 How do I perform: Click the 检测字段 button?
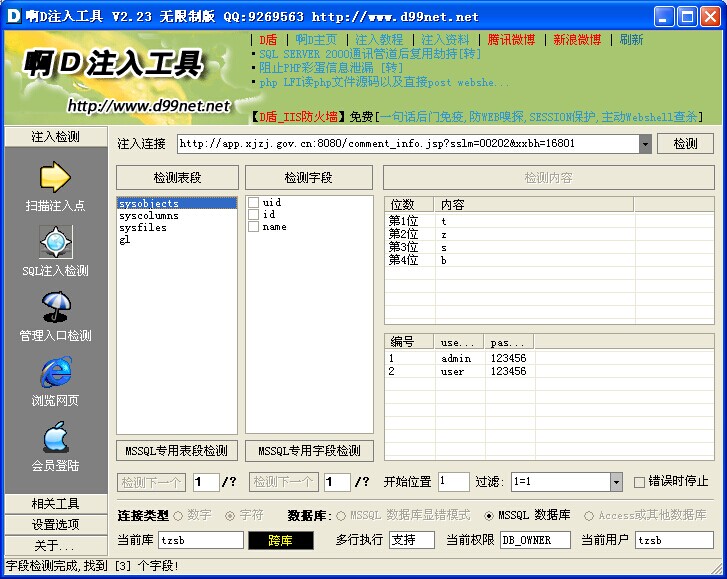pos(308,178)
